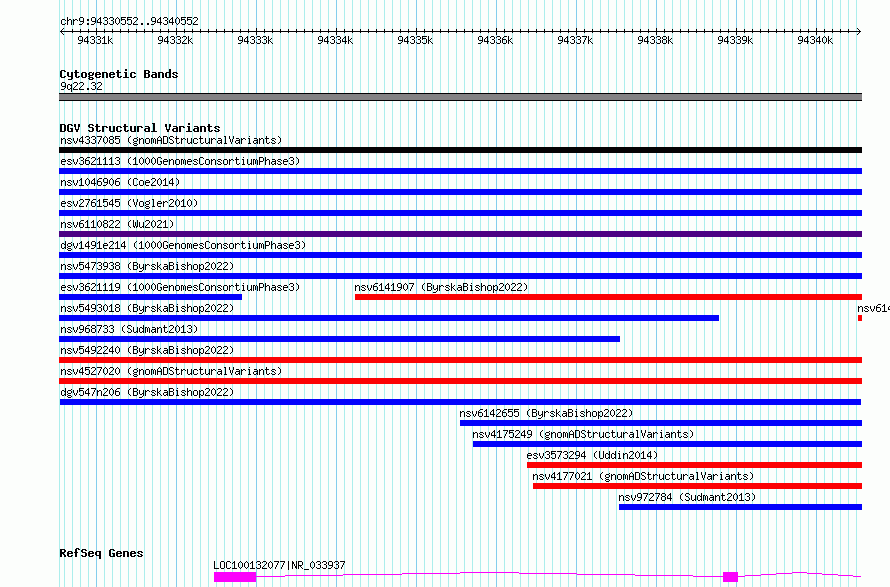The image size is (890, 587).
Task: Click the nsv5473938 (ByrskaBishop2022) label
Action: coord(147,266)
